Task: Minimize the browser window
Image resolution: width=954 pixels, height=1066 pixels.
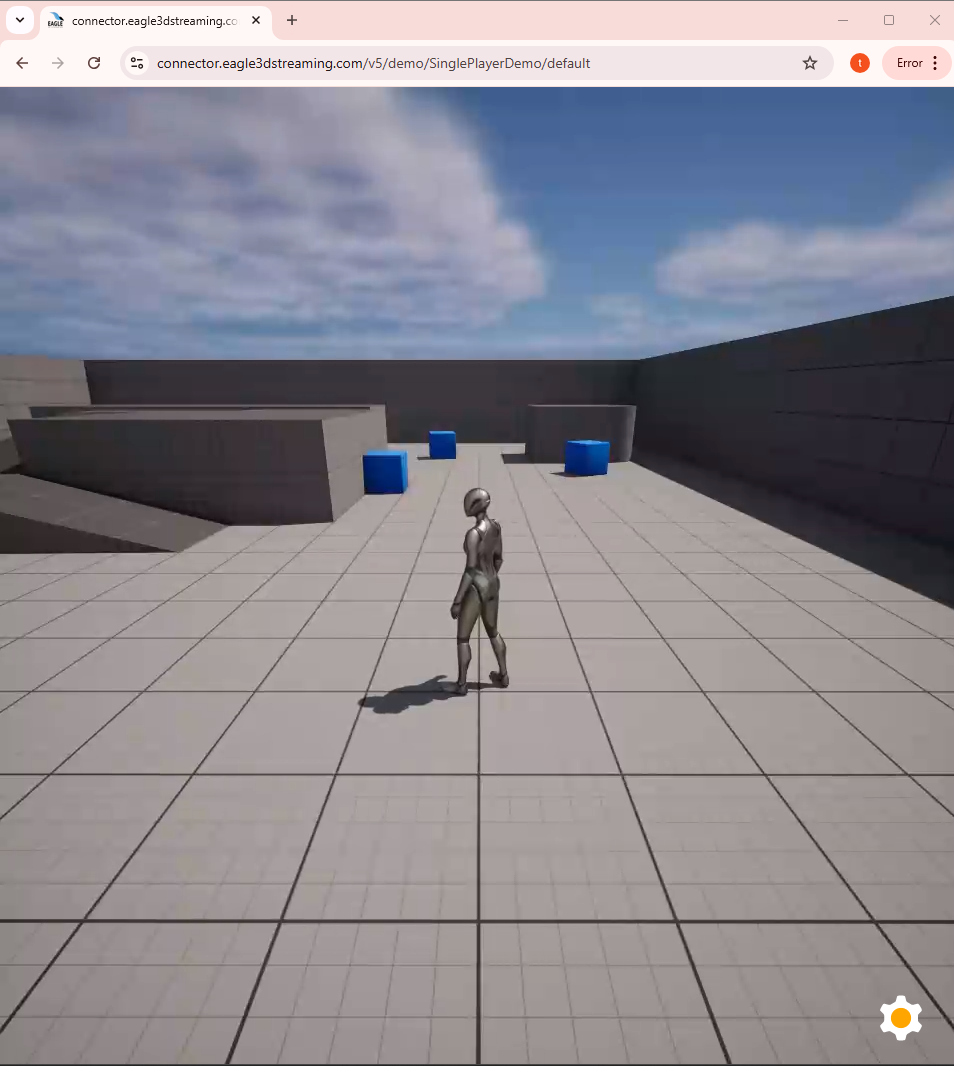Action: coord(843,20)
